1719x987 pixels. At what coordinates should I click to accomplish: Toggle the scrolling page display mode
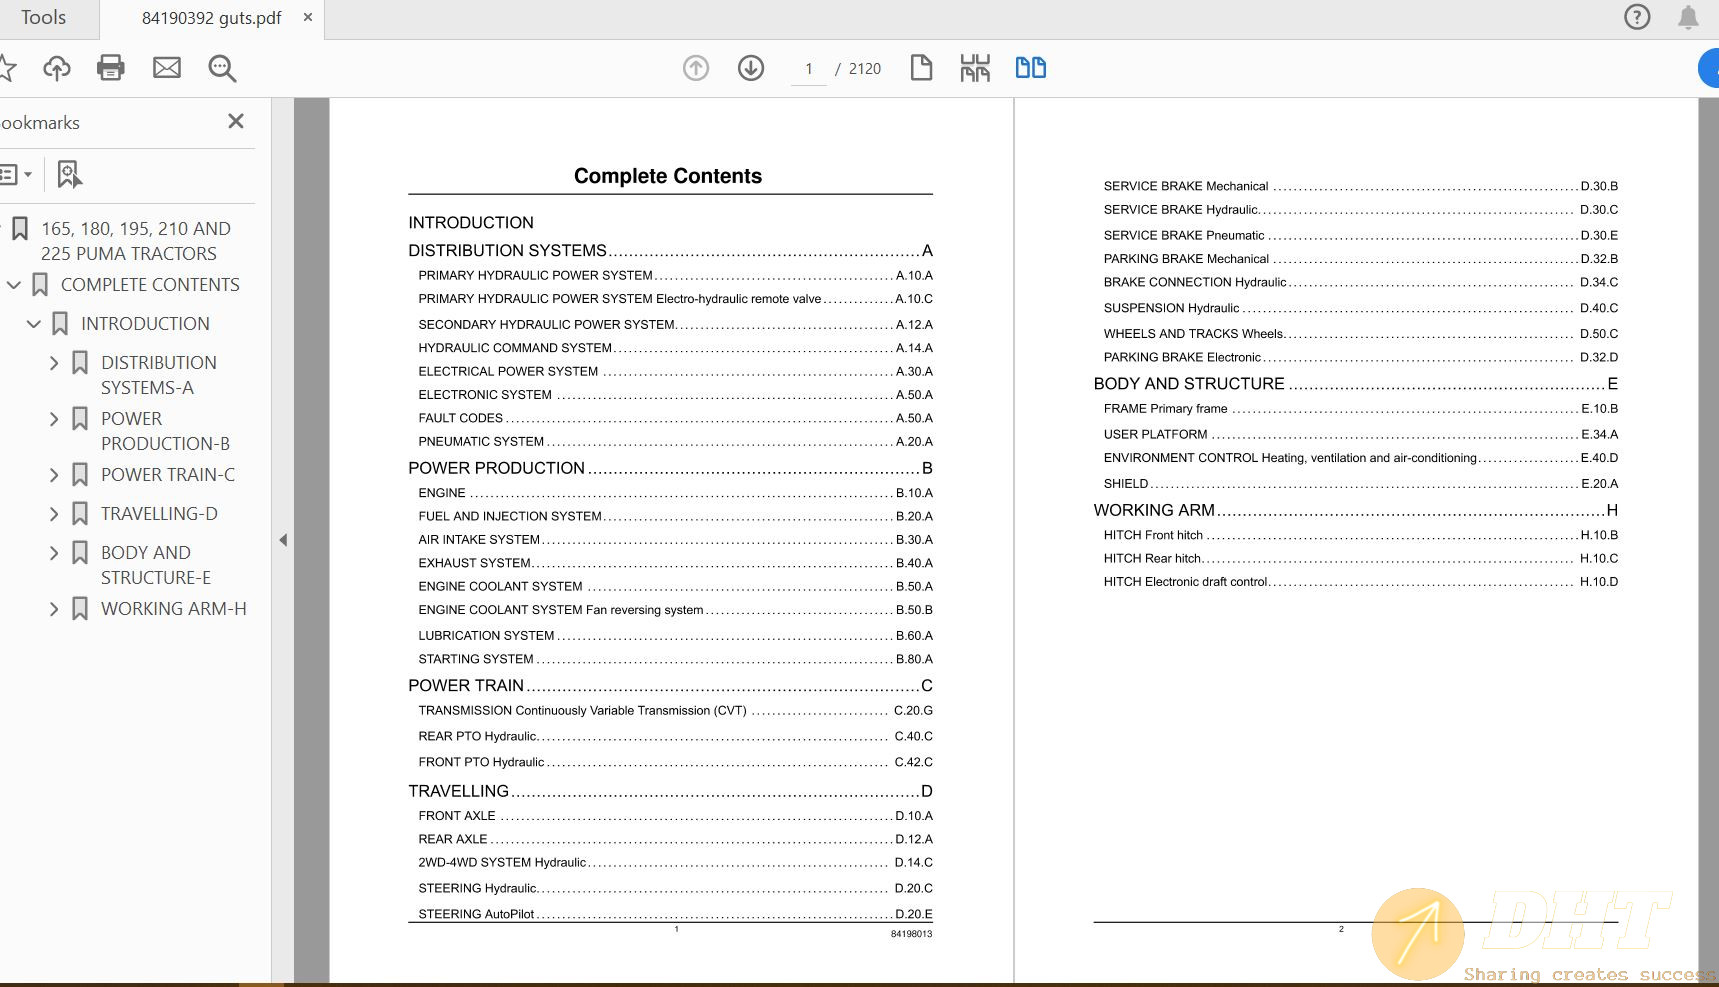(x=975, y=68)
